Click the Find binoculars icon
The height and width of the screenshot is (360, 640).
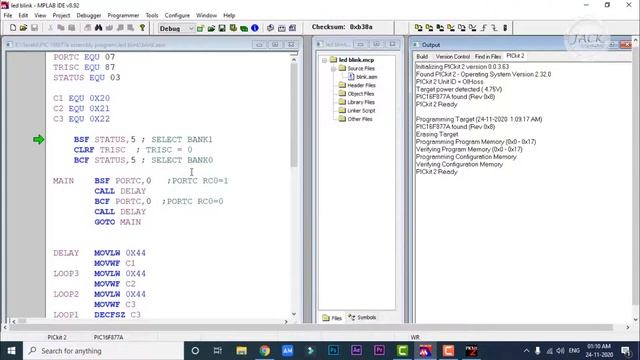click(x=98, y=28)
